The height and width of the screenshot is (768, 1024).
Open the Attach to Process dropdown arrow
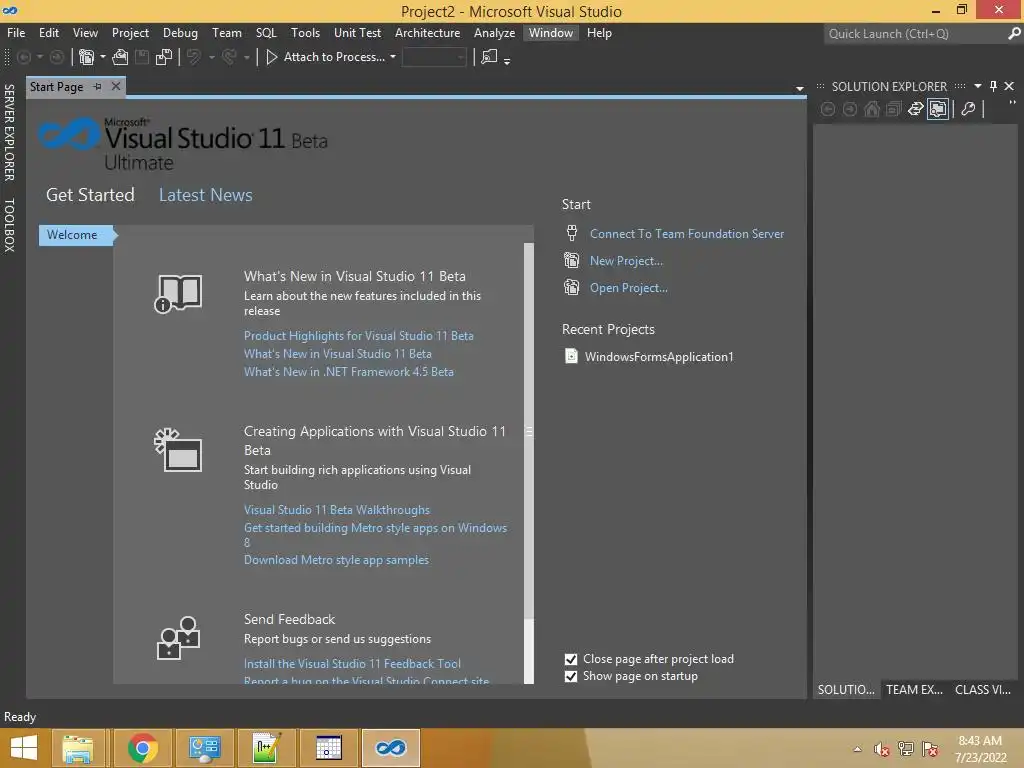pyautogui.click(x=392, y=57)
